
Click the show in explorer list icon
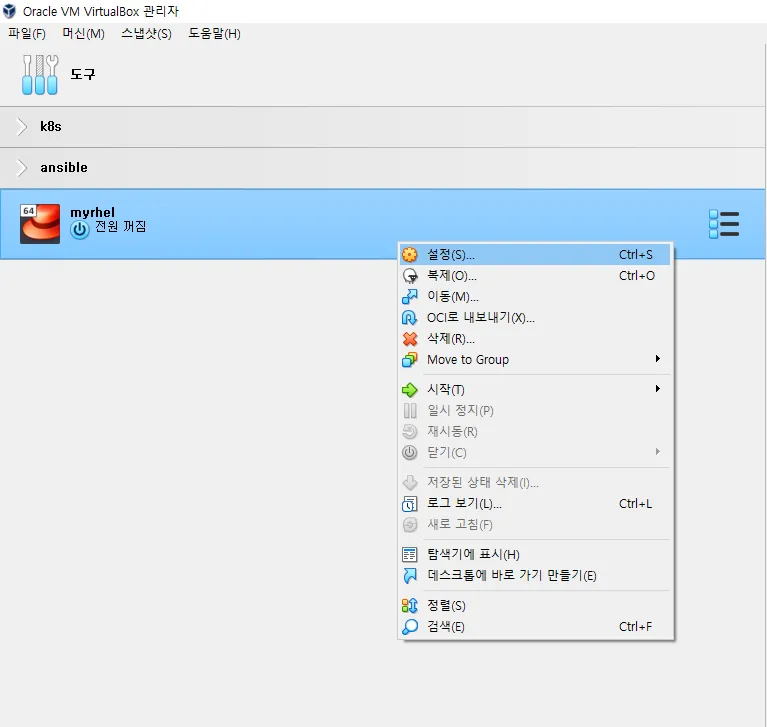pyautogui.click(x=409, y=554)
